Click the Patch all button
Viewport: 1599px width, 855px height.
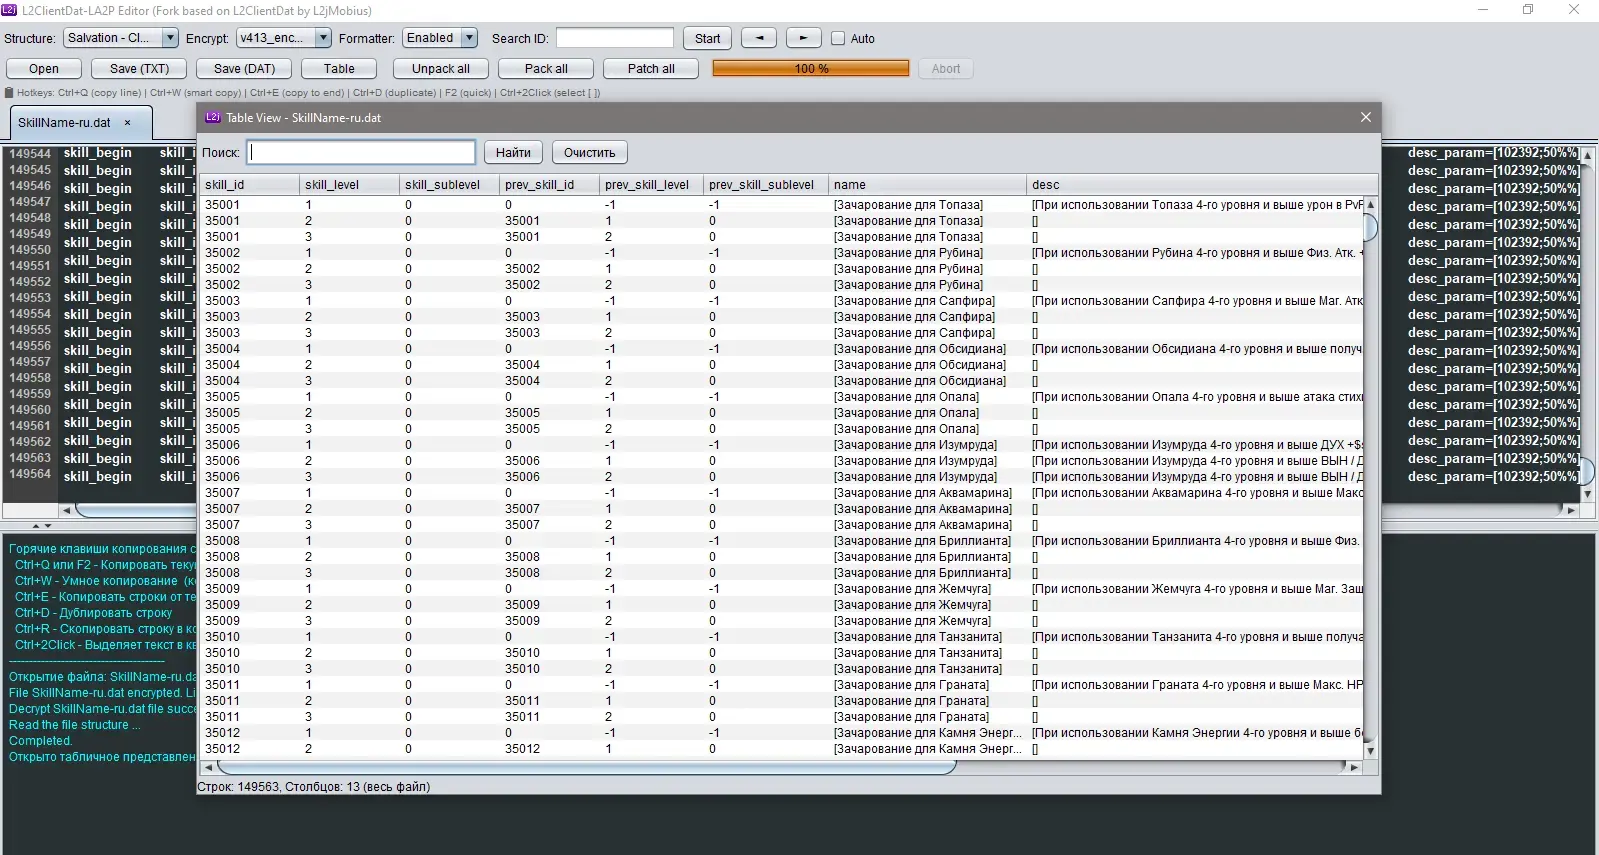tap(651, 68)
